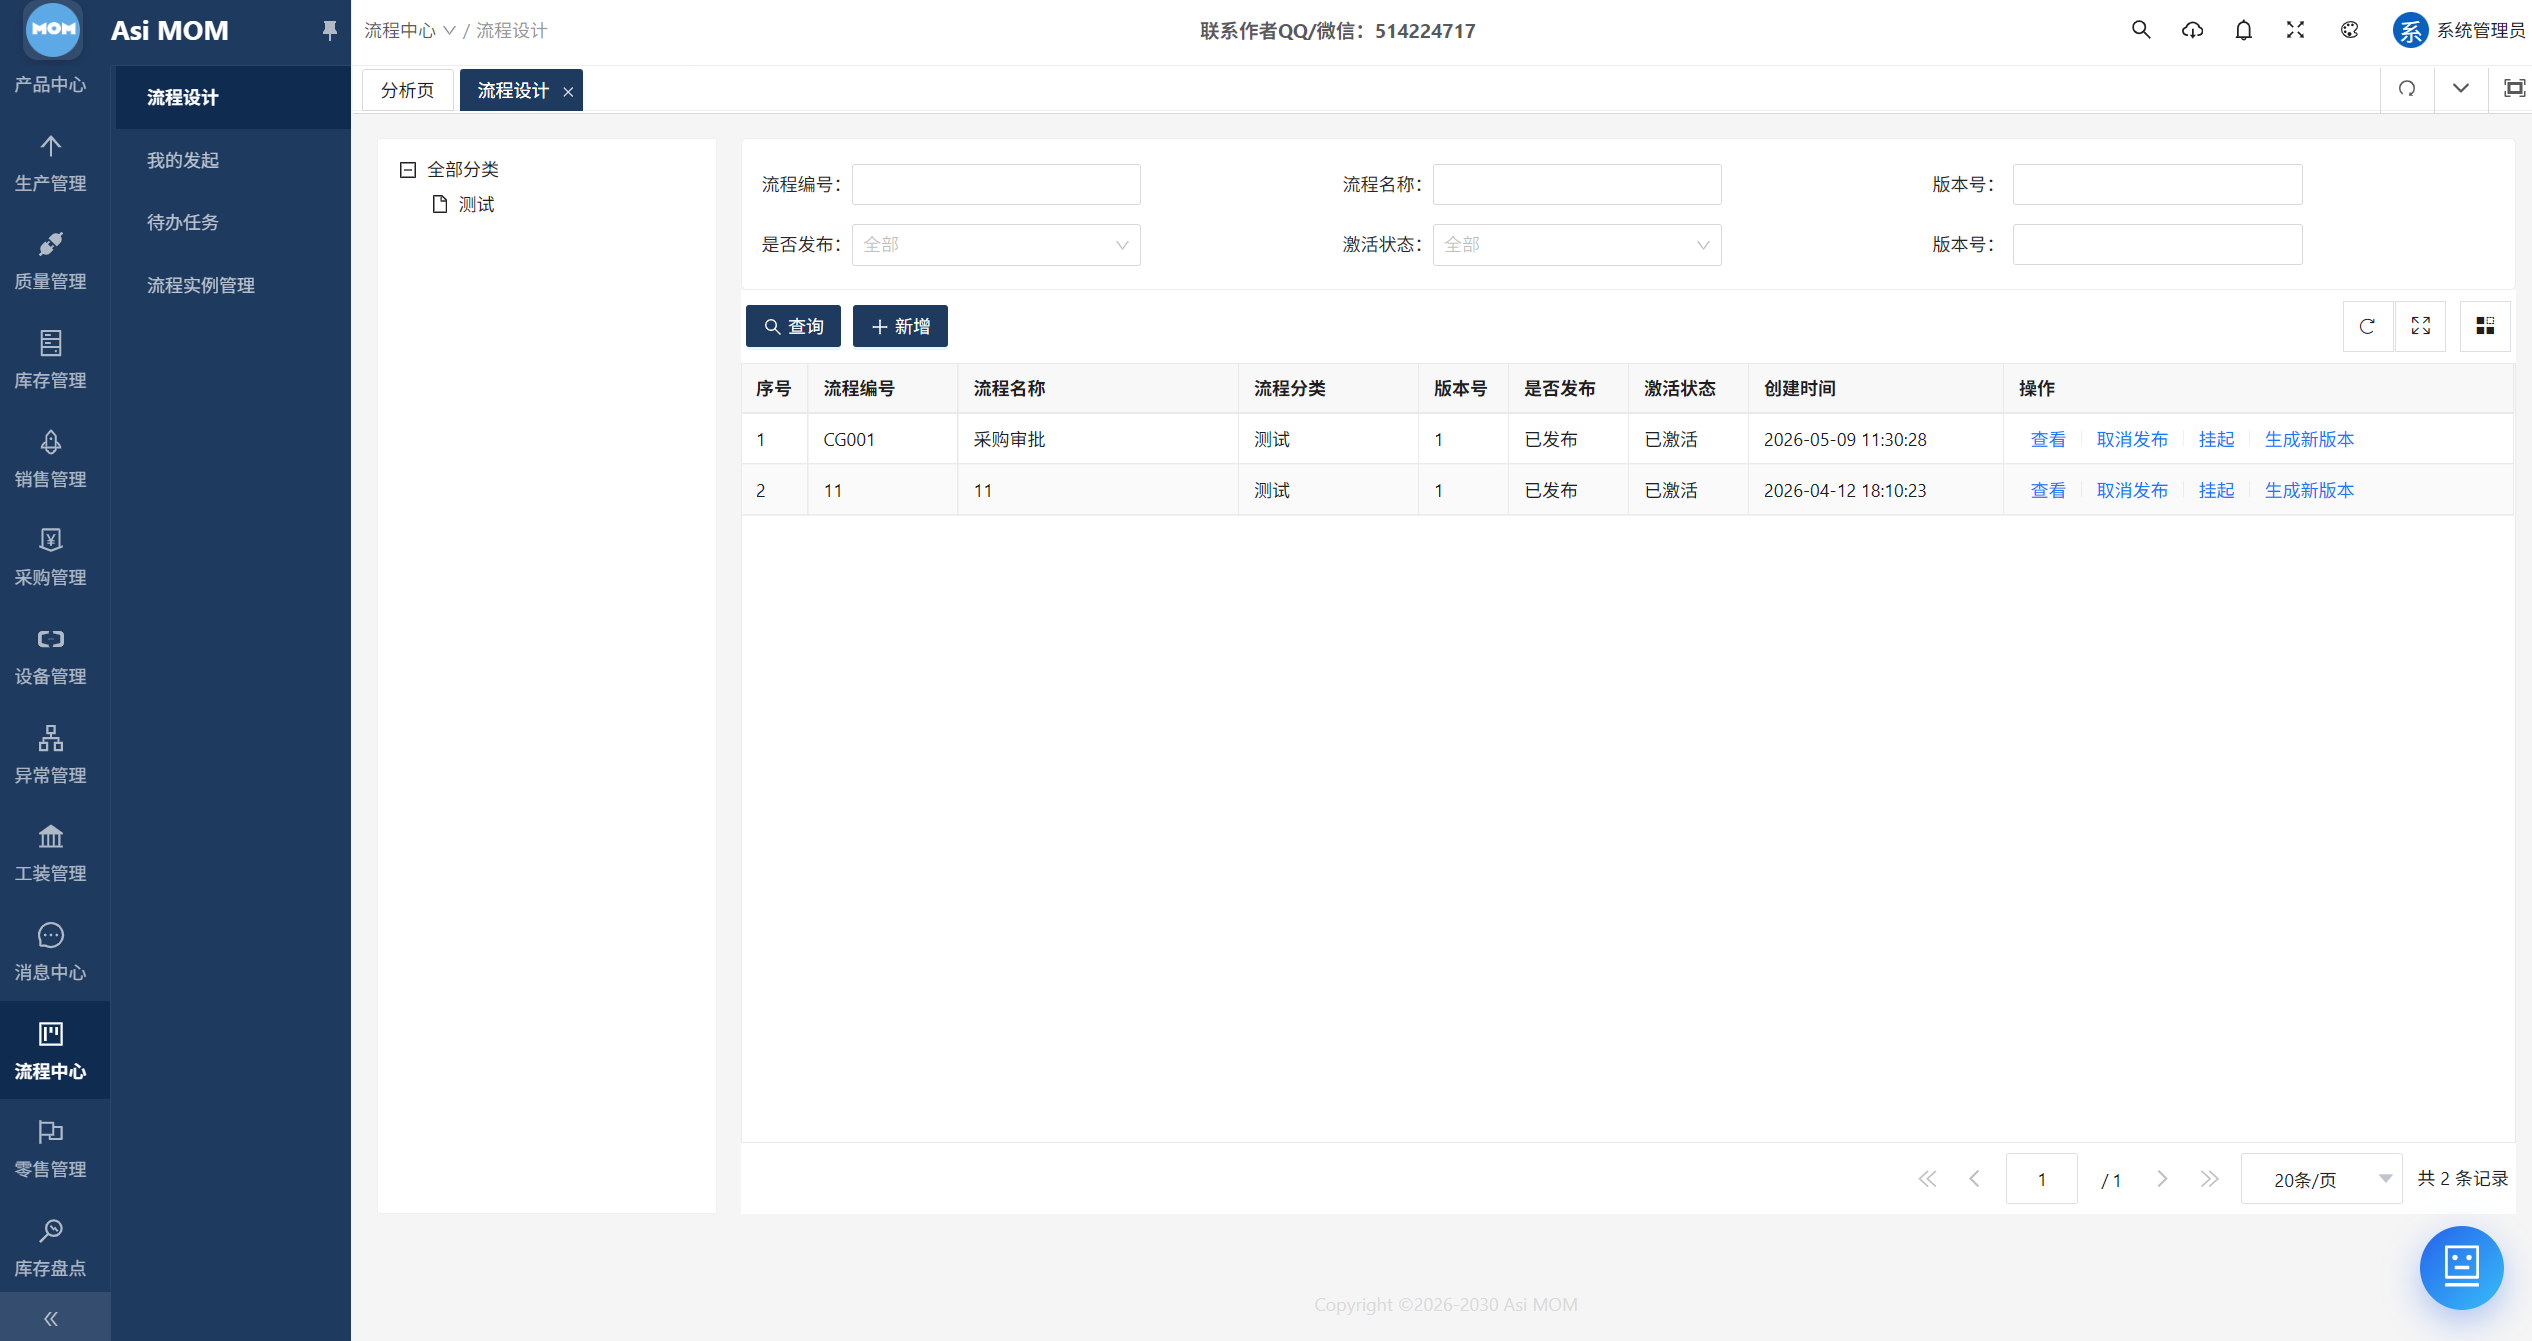This screenshot has width=2532, height=1341.
Task: Click the 查询 button
Action: click(x=793, y=326)
